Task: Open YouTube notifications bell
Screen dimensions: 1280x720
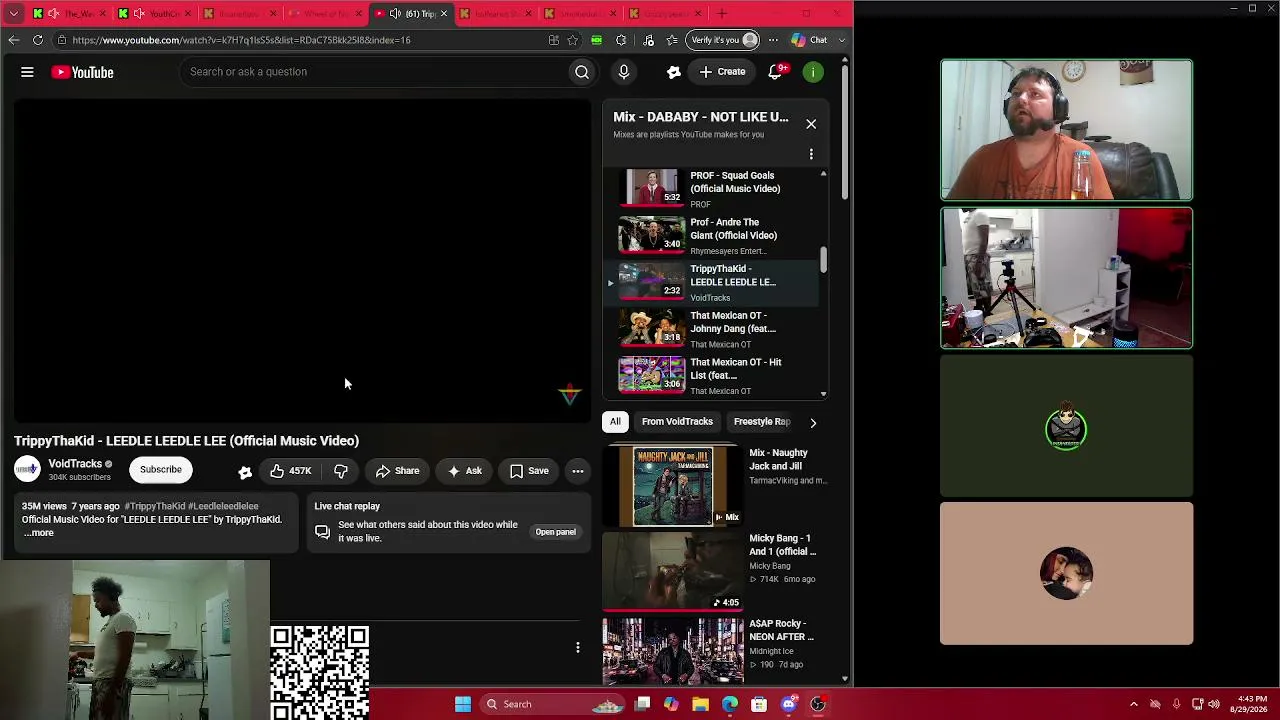Action: tap(775, 72)
